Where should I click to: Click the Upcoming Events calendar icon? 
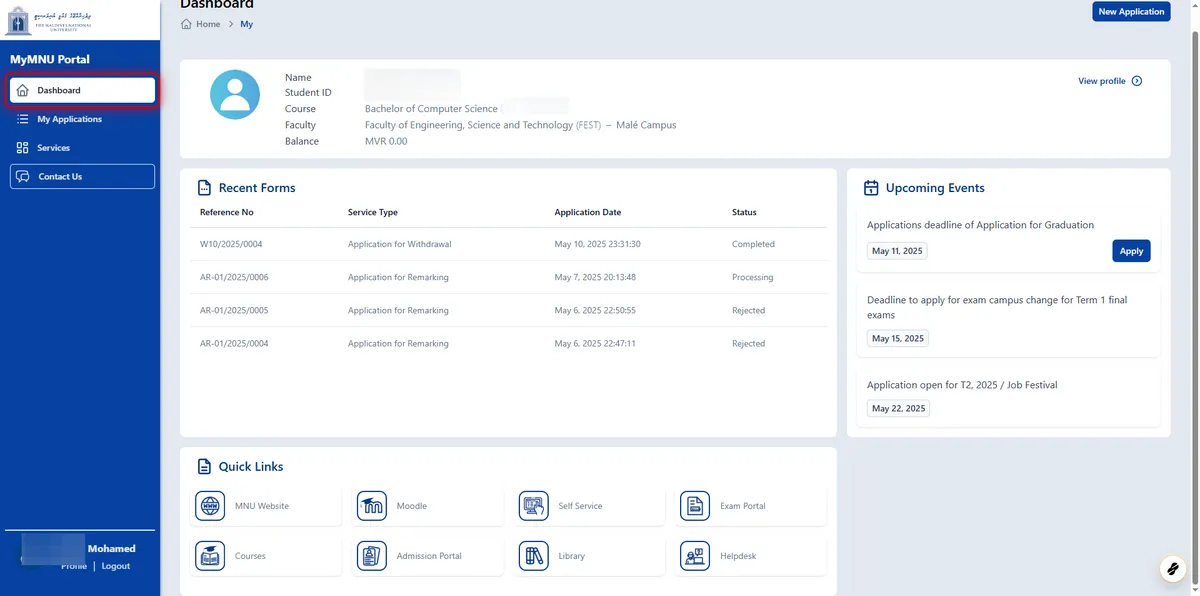pos(871,188)
